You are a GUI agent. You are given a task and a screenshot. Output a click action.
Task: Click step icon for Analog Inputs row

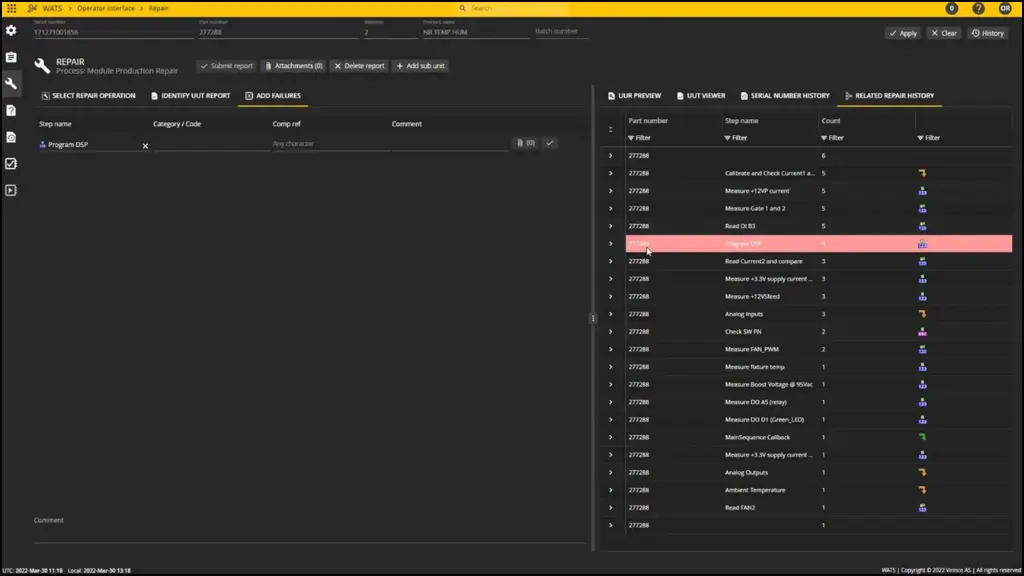pyautogui.click(x=922, y=314)
